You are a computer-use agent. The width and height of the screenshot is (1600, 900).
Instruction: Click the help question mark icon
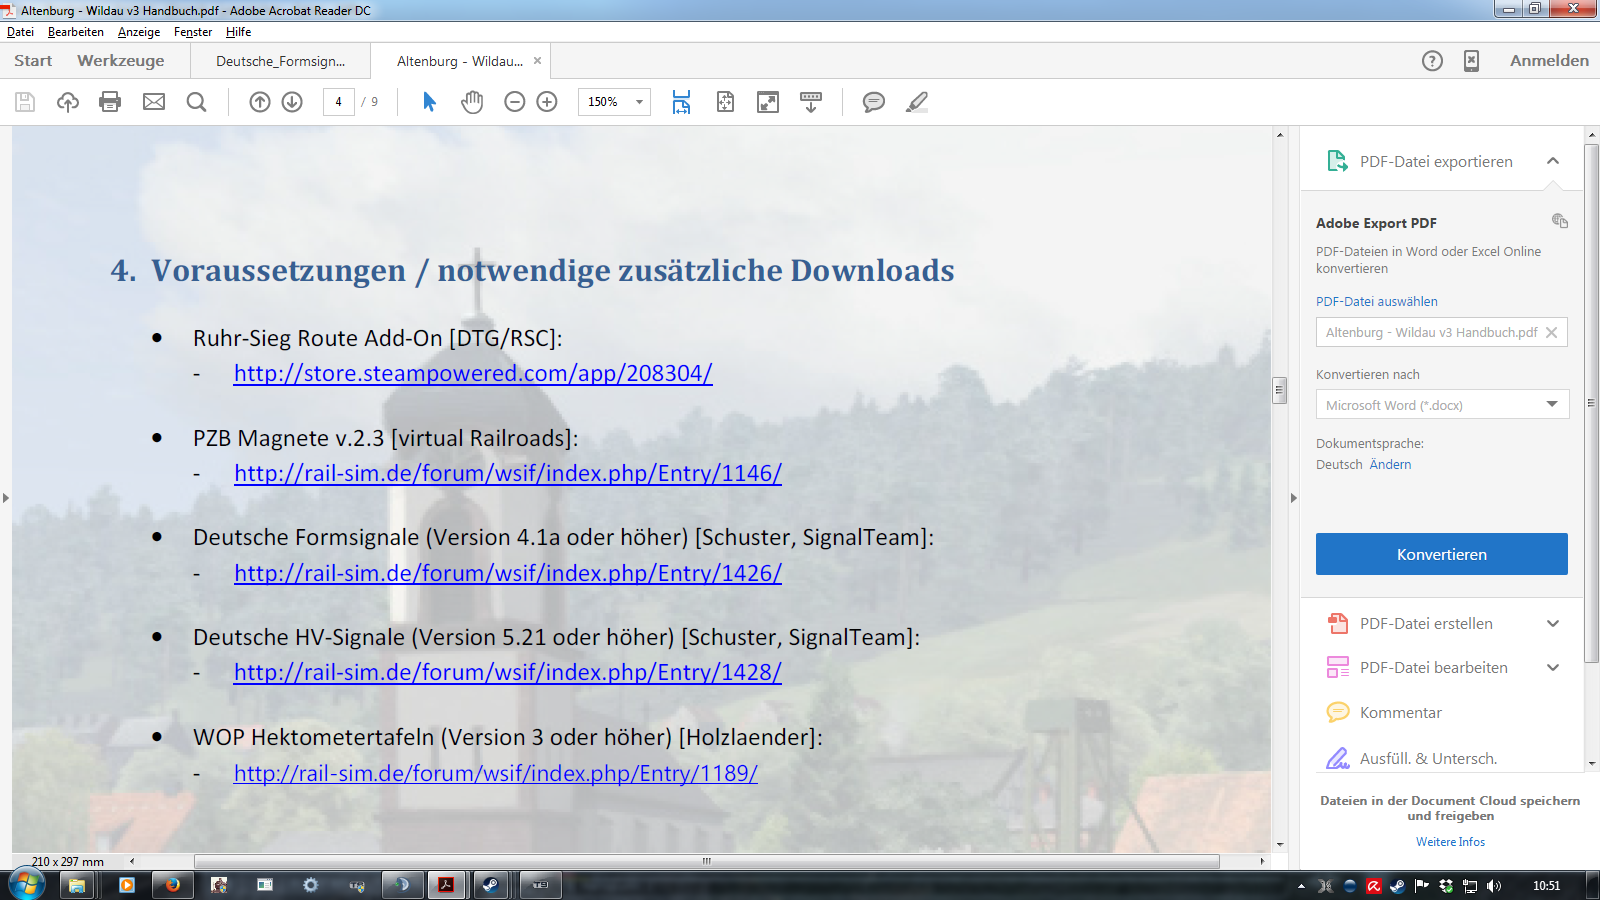pyautogui.click(x=1432, y=61)
